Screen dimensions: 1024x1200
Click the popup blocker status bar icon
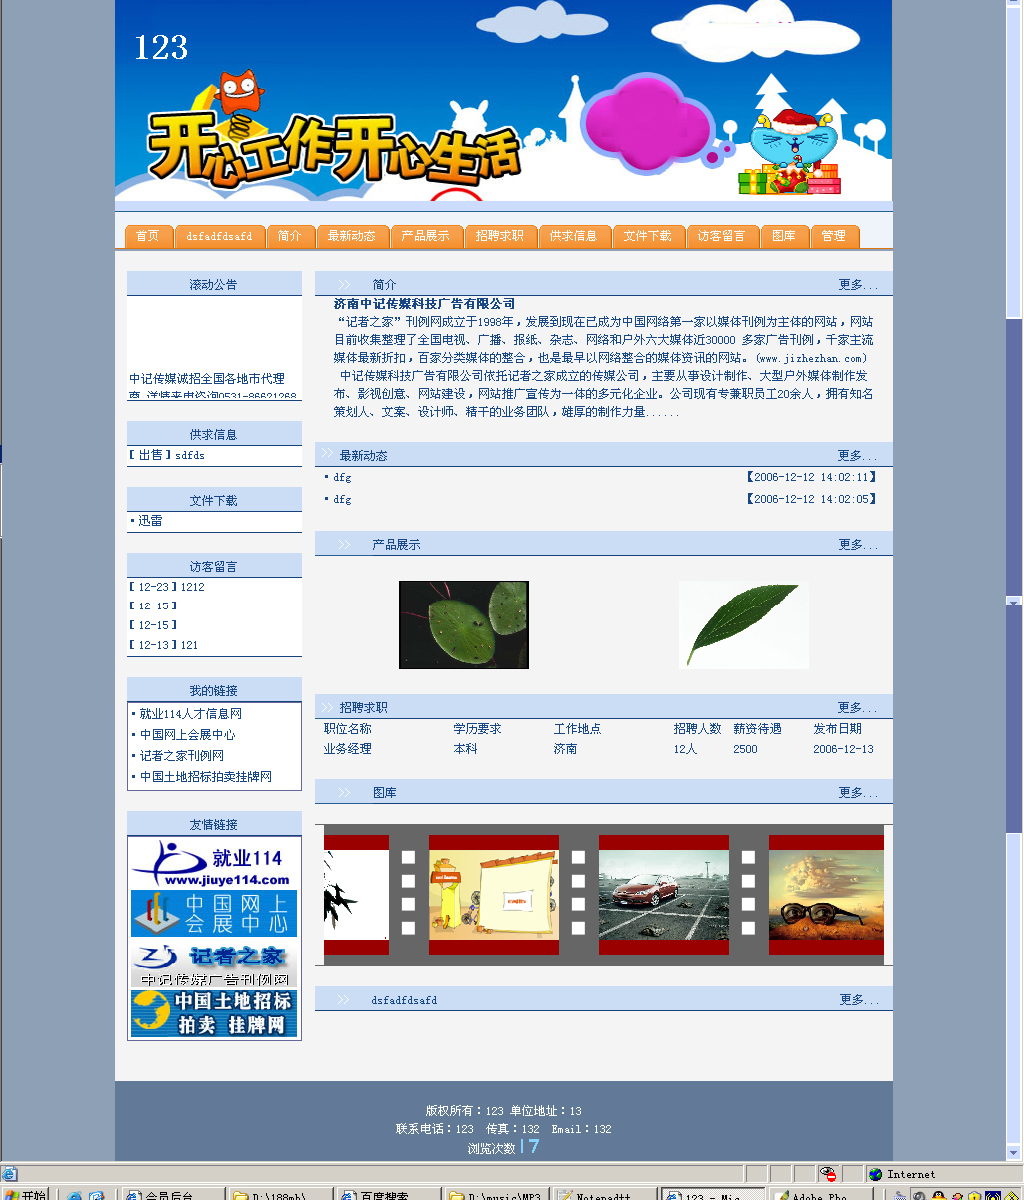pos(827,1174)
